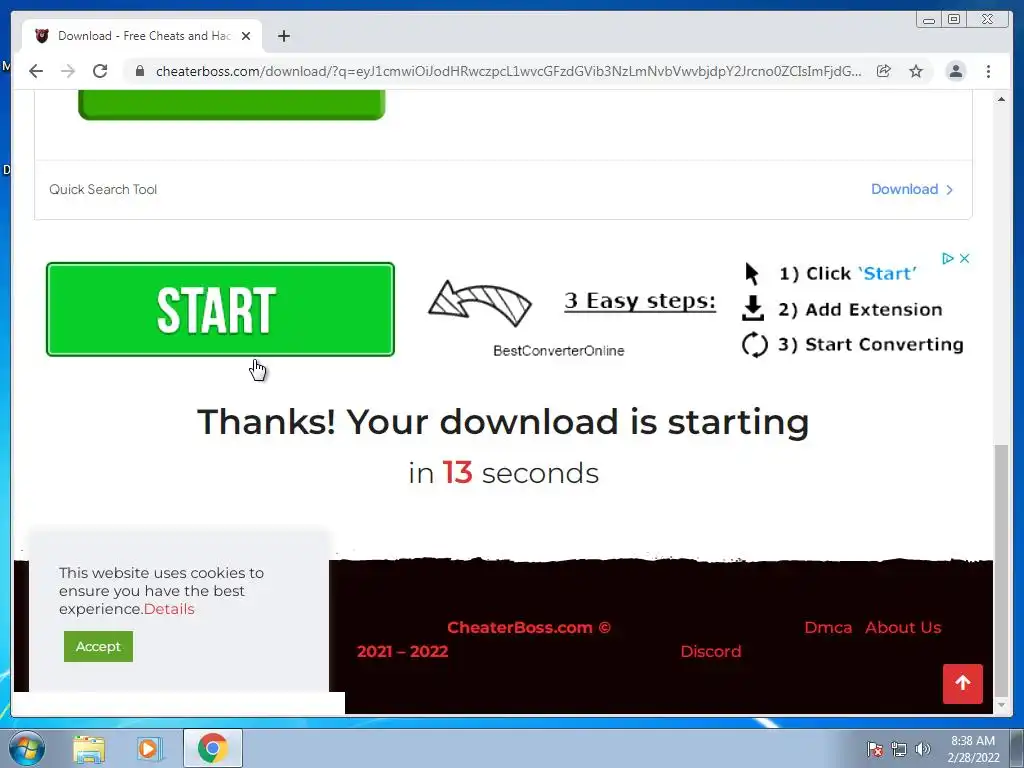Select the Download - Free Cheats tab
This screenshot has height=768, width=1024.
coord(142,36)
